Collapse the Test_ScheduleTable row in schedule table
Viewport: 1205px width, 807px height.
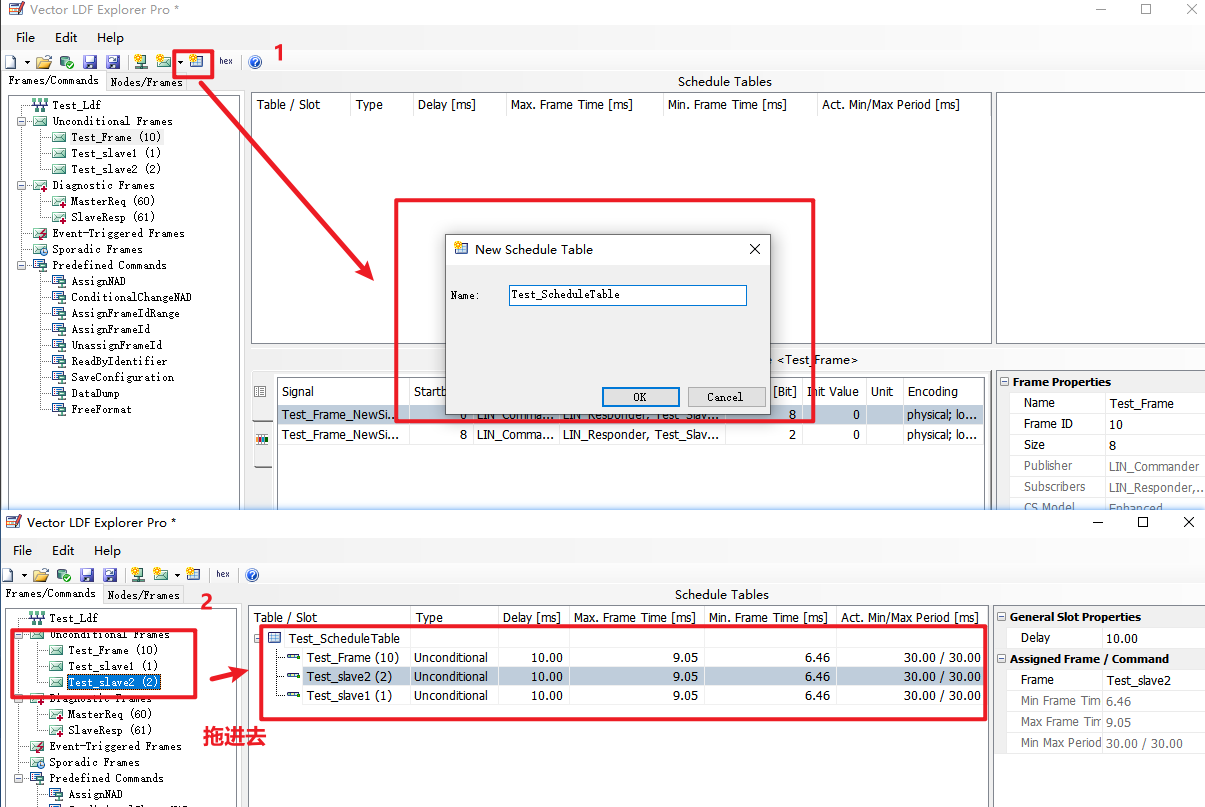pos(258,638)
